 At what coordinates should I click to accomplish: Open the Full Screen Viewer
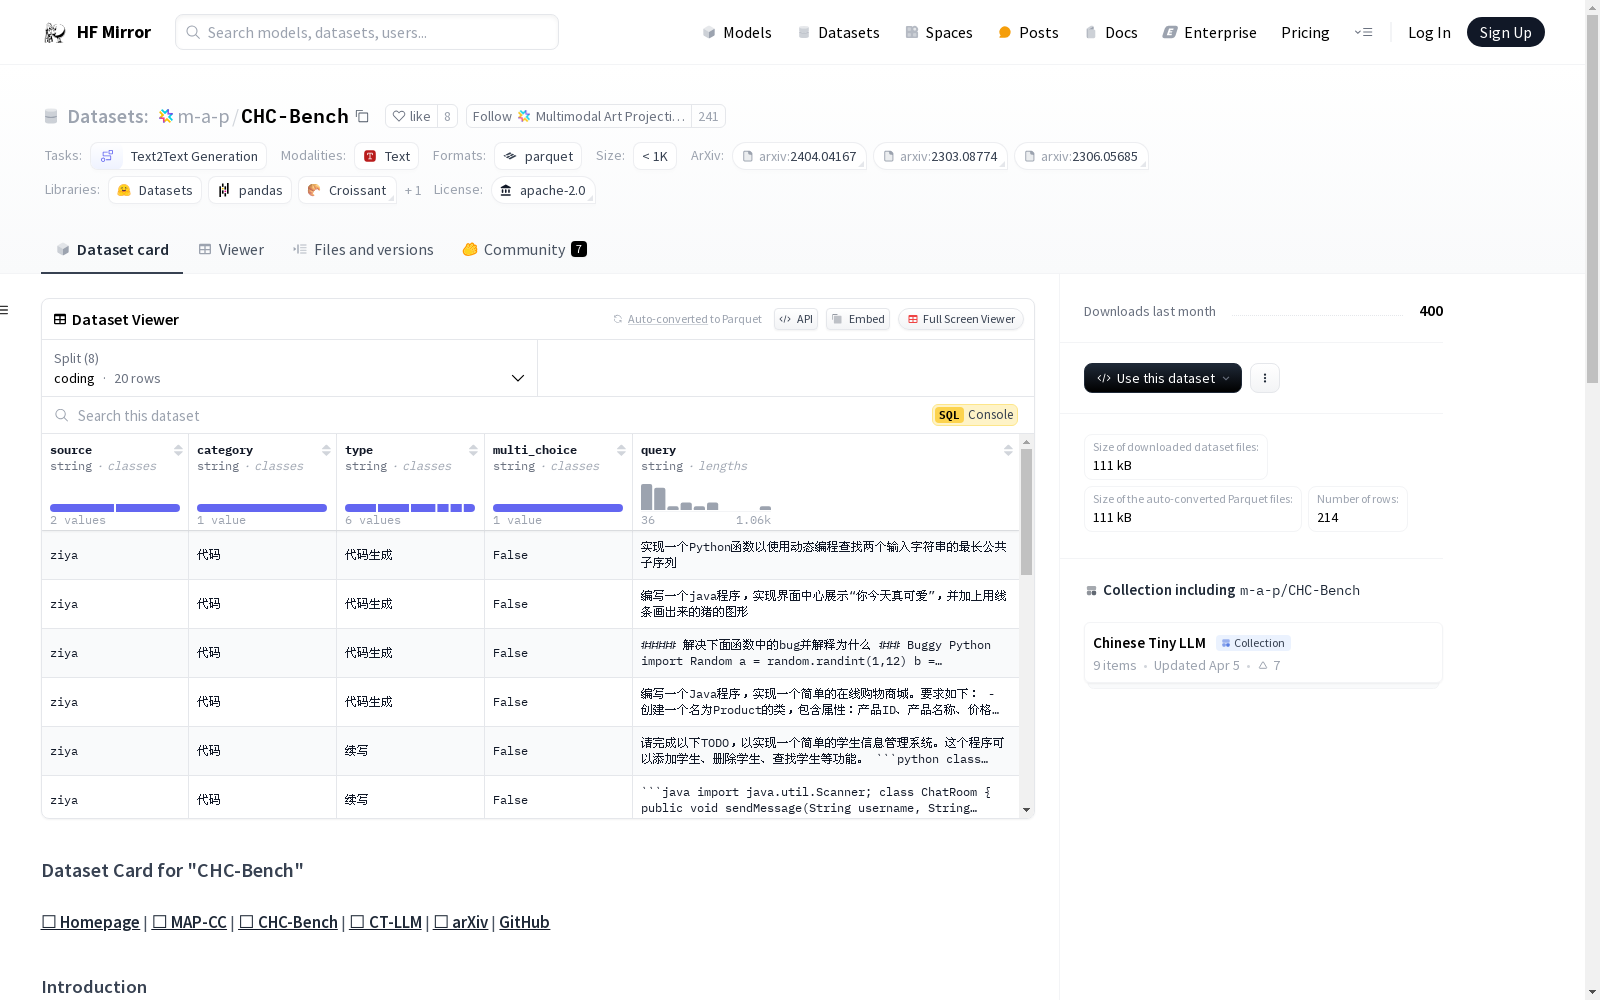tap(960, 319)
